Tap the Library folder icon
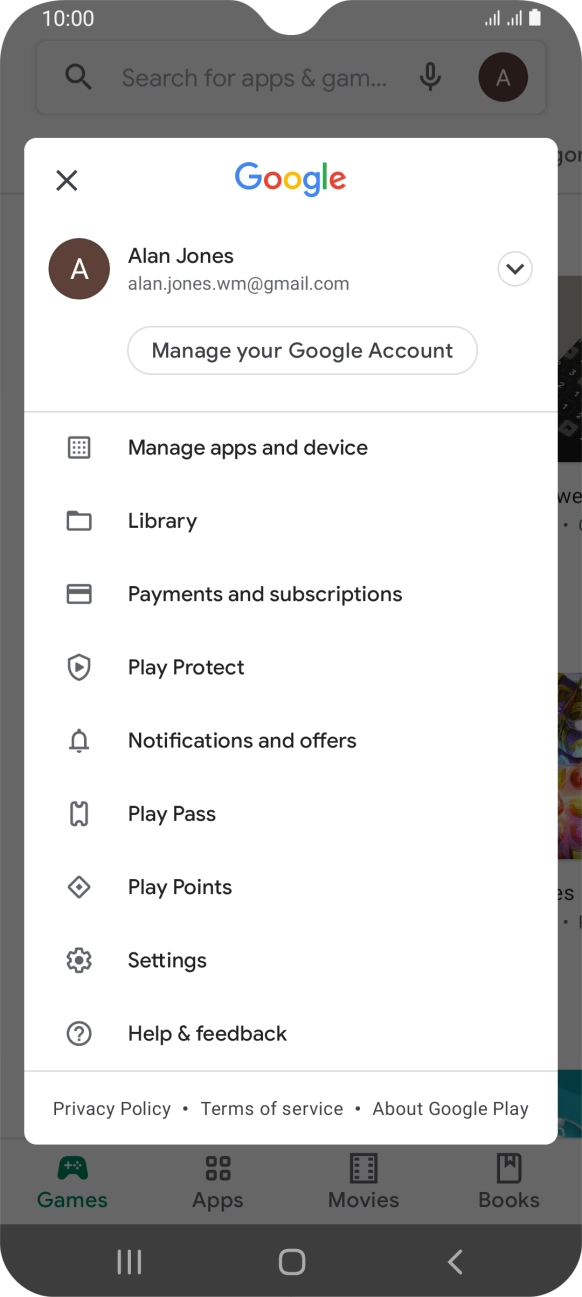582x1297 pixels. coord(79,521)
